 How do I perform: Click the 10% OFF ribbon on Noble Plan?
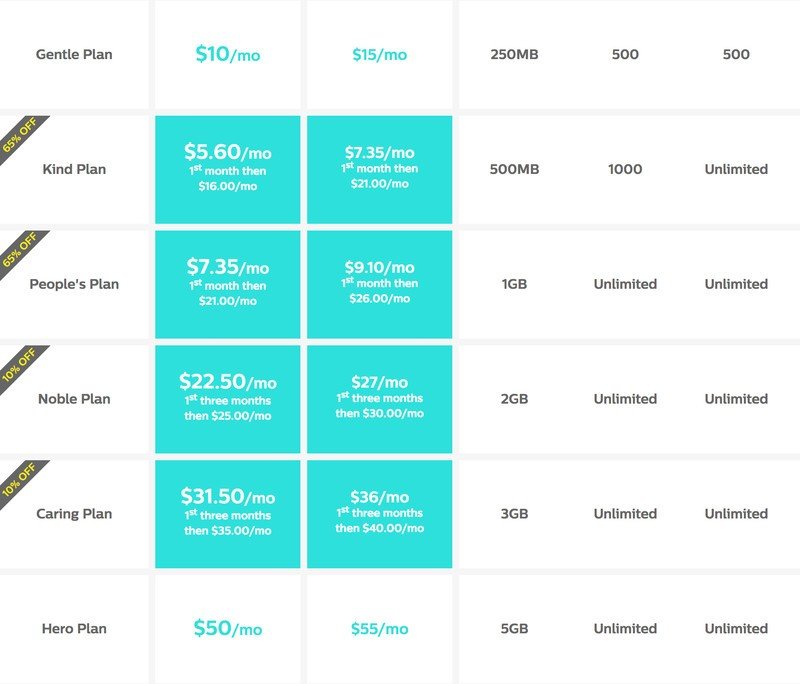19,363
